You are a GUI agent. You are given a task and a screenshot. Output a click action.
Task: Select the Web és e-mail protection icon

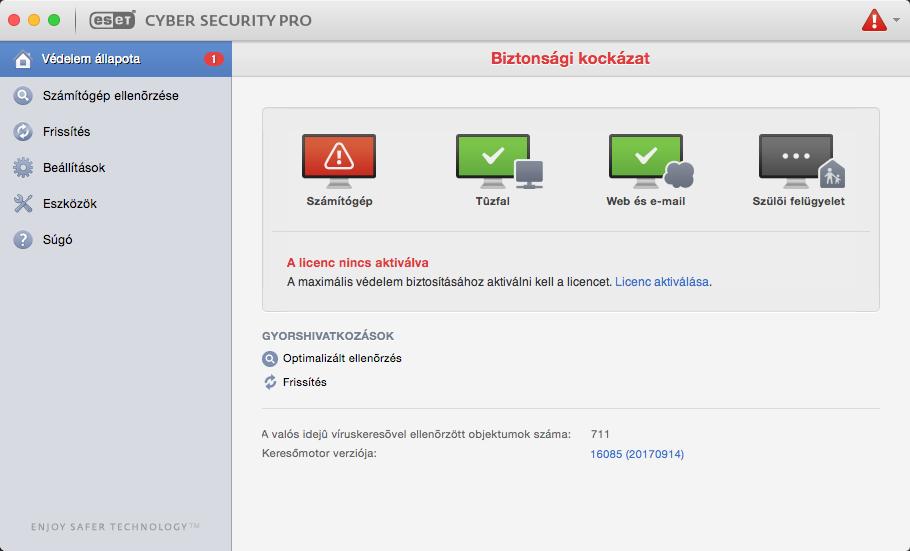point(651,161)
